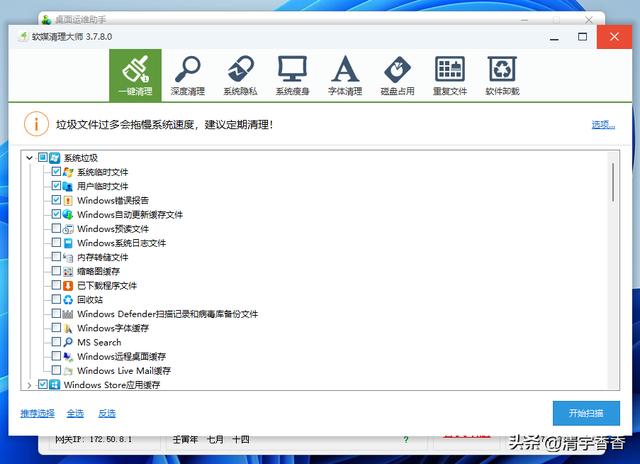Start scan with 开始扫描 button

tap(586, 413)
